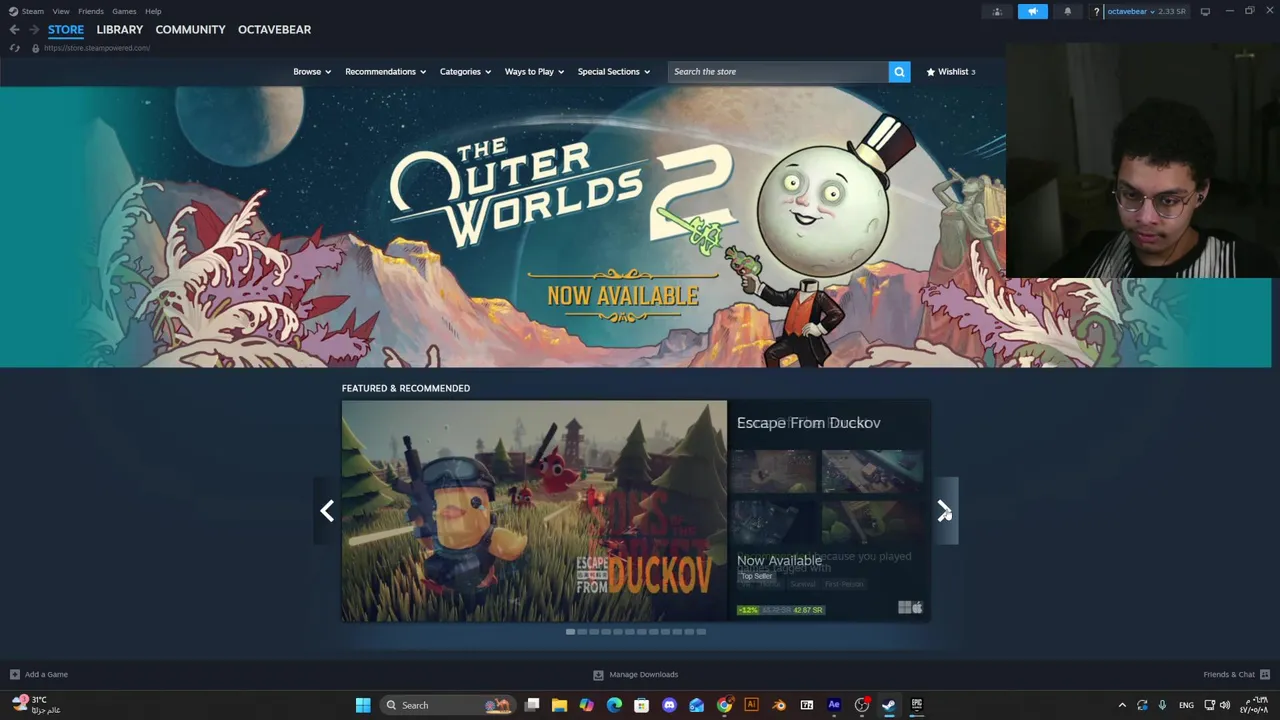Switch the ENG input language
1280x720 pixels.
1186,705
